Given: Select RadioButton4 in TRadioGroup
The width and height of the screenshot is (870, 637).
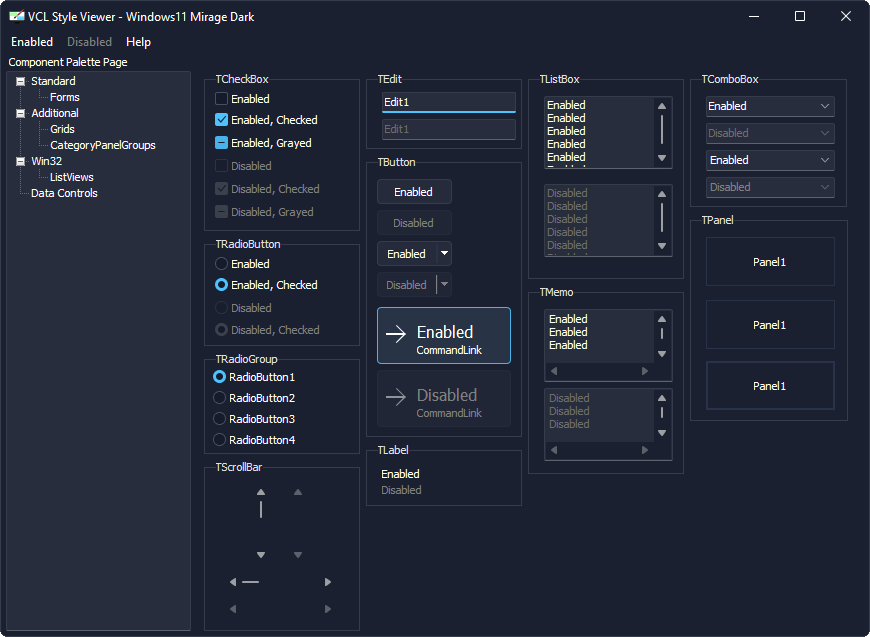Looking at the screenshot, I should [x=220, y=440].
